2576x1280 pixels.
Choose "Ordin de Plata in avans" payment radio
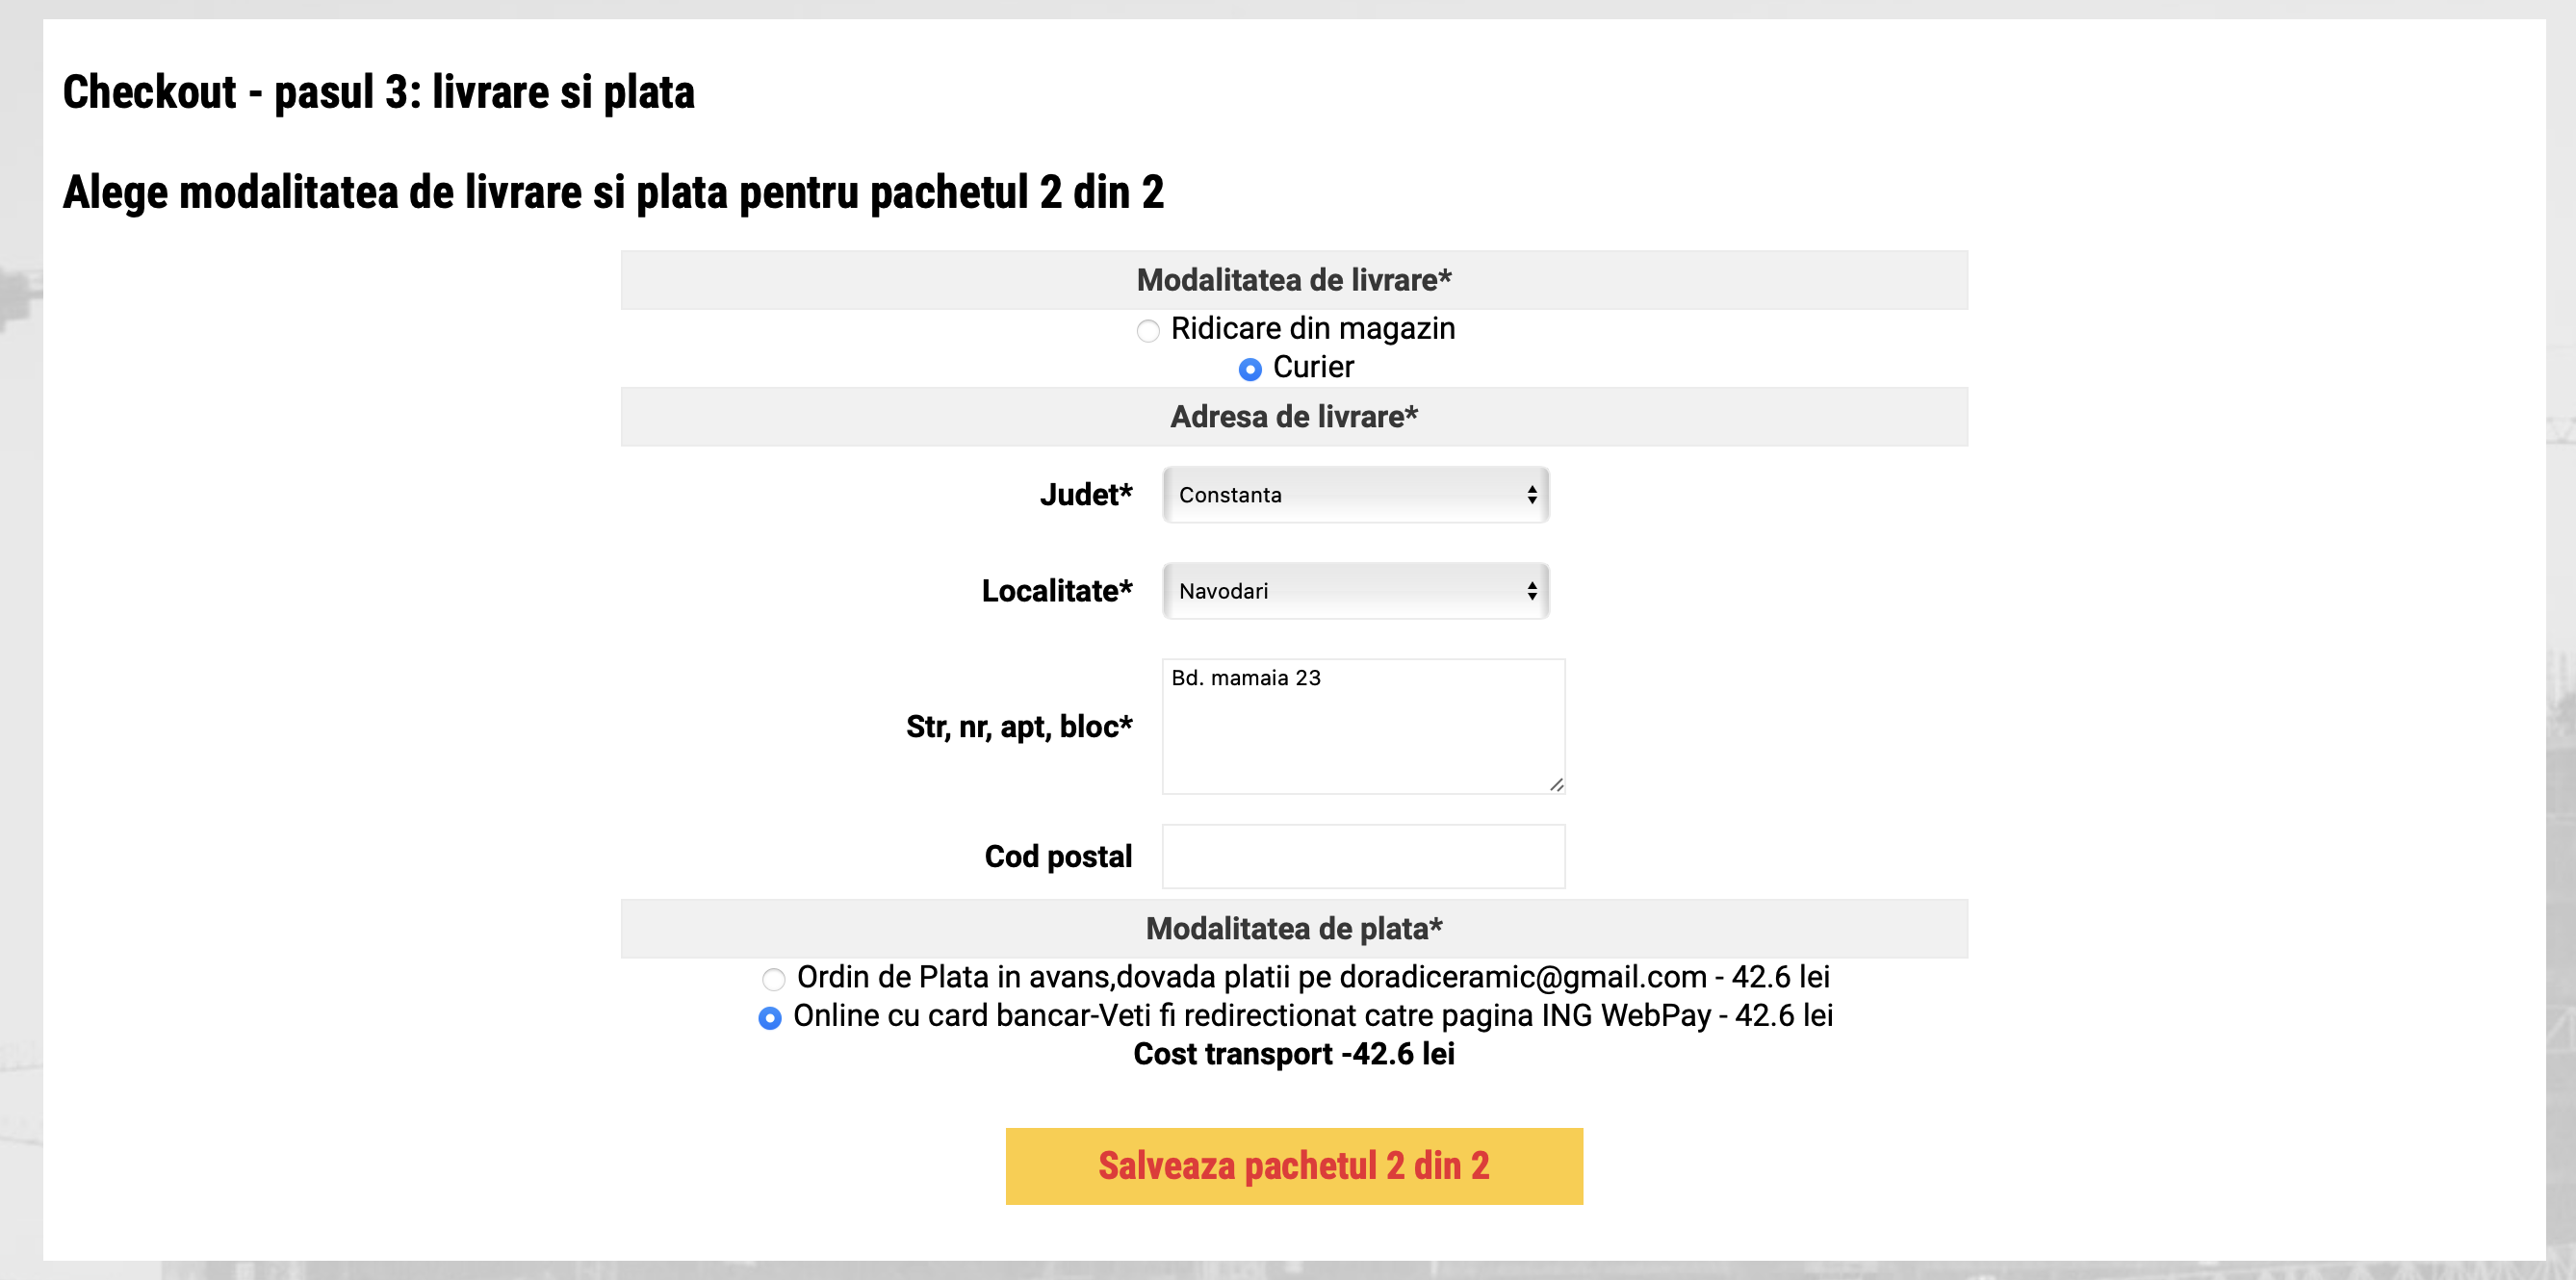773,979
